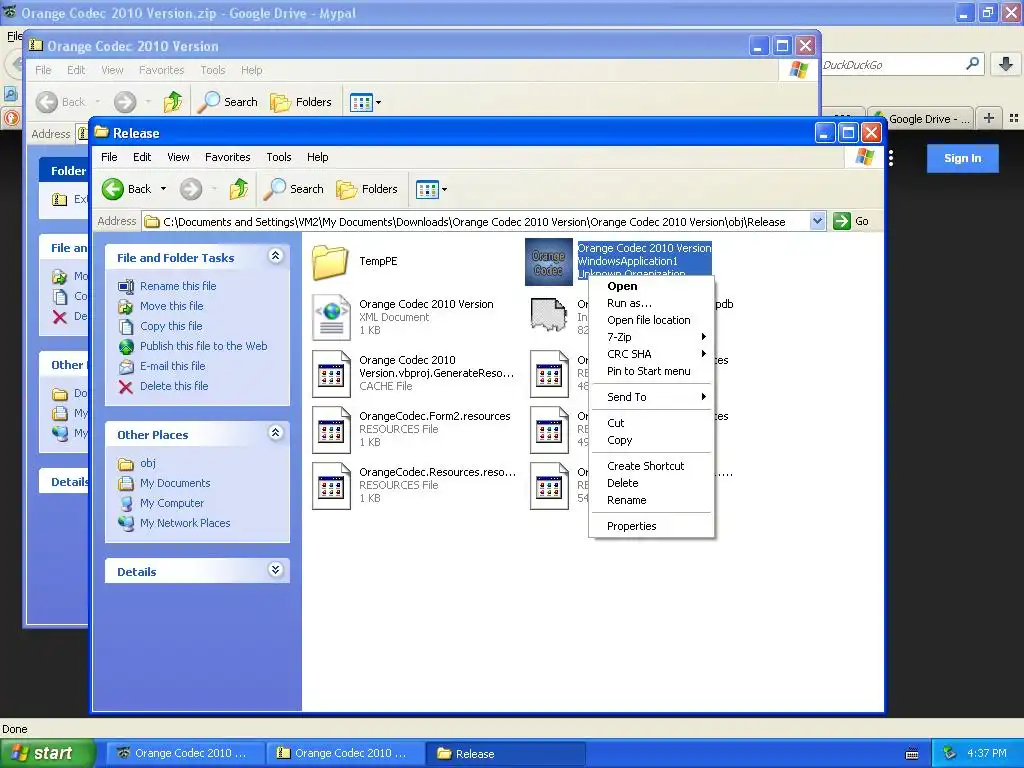This screenshot has width=1024, height=768.
Task: Click Copy this file task
Action: click(x=171, y=326)
